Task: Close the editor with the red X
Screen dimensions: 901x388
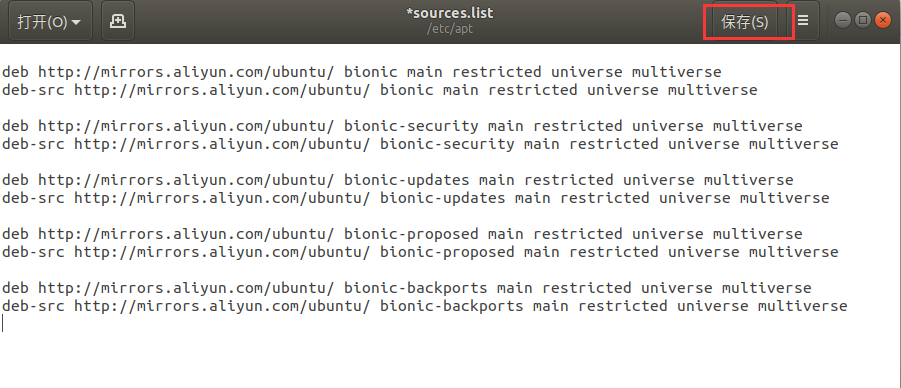Action: (883, 21)
